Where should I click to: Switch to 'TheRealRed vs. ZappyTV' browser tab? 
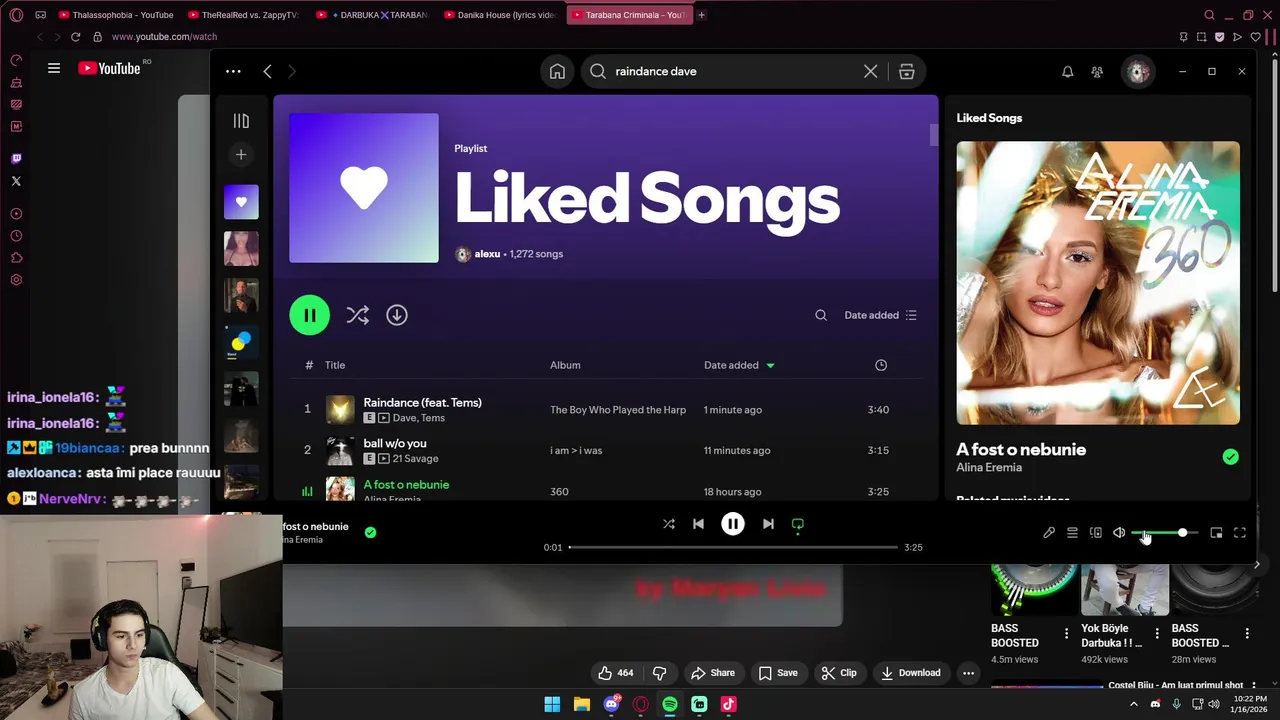pyautogui.click(x=243, y=15)
